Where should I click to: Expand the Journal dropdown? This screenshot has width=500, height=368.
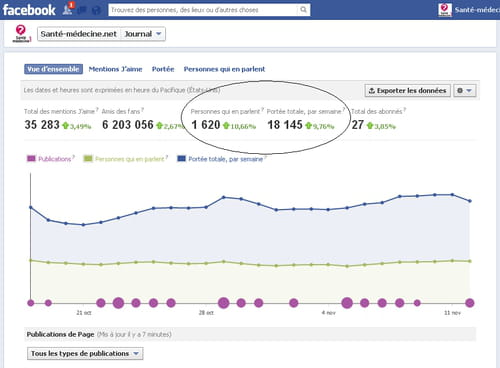pyautogui.click(x=143, y=34)
